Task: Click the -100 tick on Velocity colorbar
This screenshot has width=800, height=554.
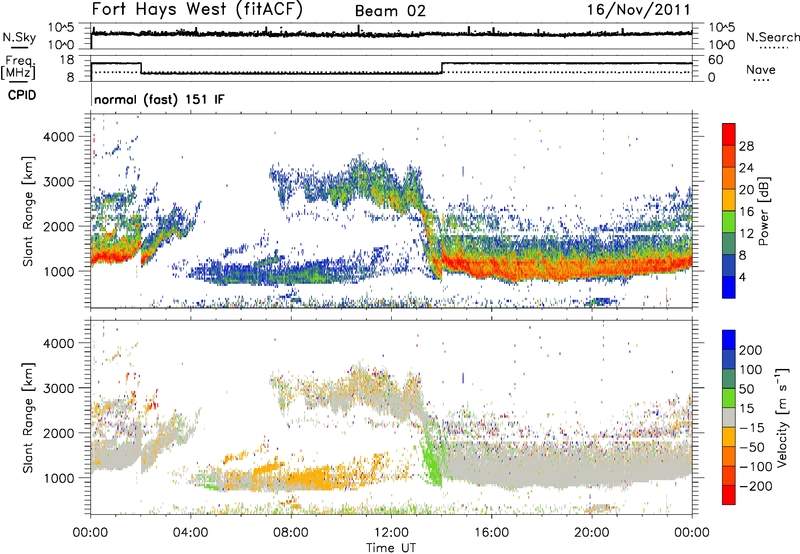Action: pos(756,467)
